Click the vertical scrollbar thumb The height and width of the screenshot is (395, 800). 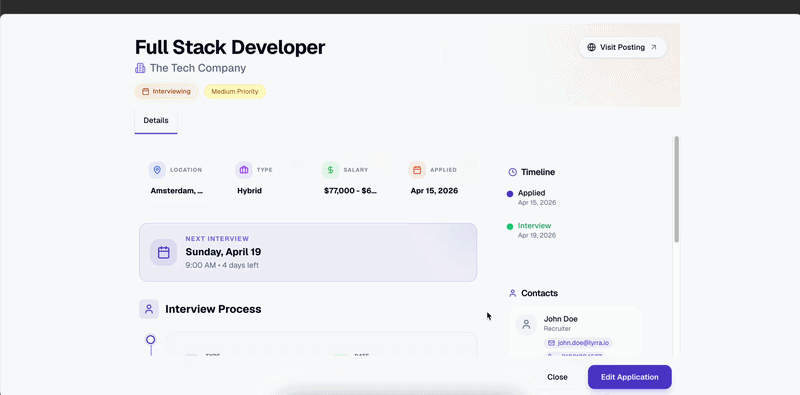coord(677,189)
